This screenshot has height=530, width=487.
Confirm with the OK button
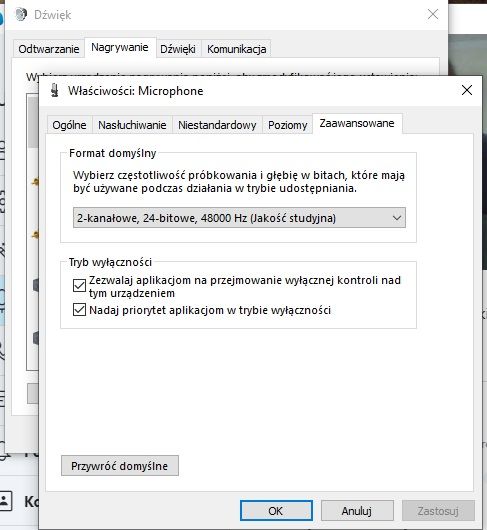[x=276, y=511]
